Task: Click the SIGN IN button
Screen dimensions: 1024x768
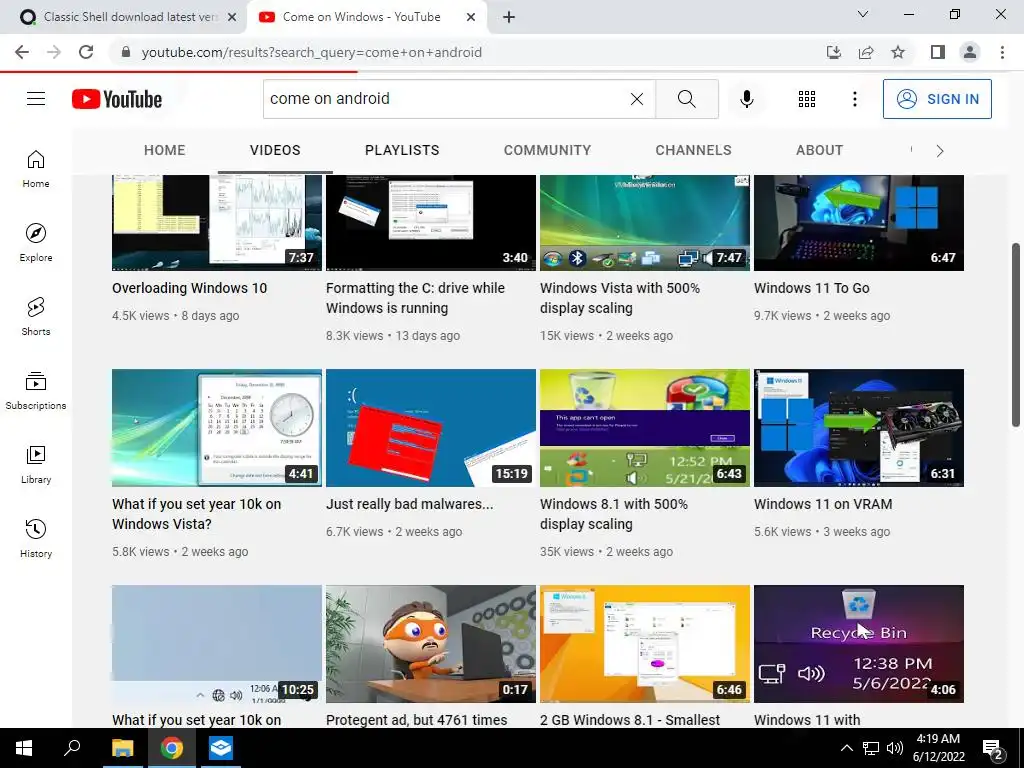Action: (937, 99)
